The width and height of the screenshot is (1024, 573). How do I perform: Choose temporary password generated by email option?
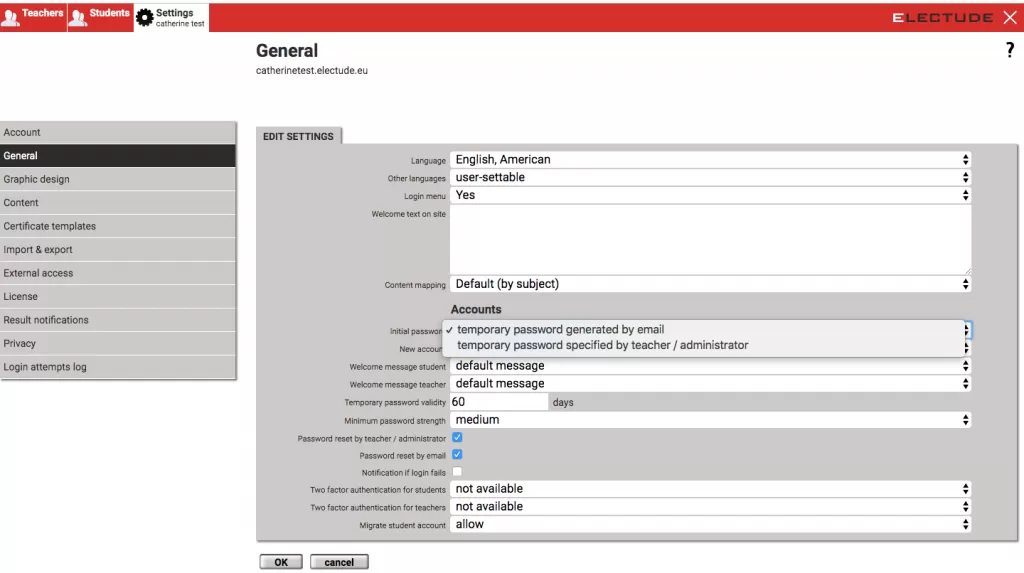pos(560,329)
